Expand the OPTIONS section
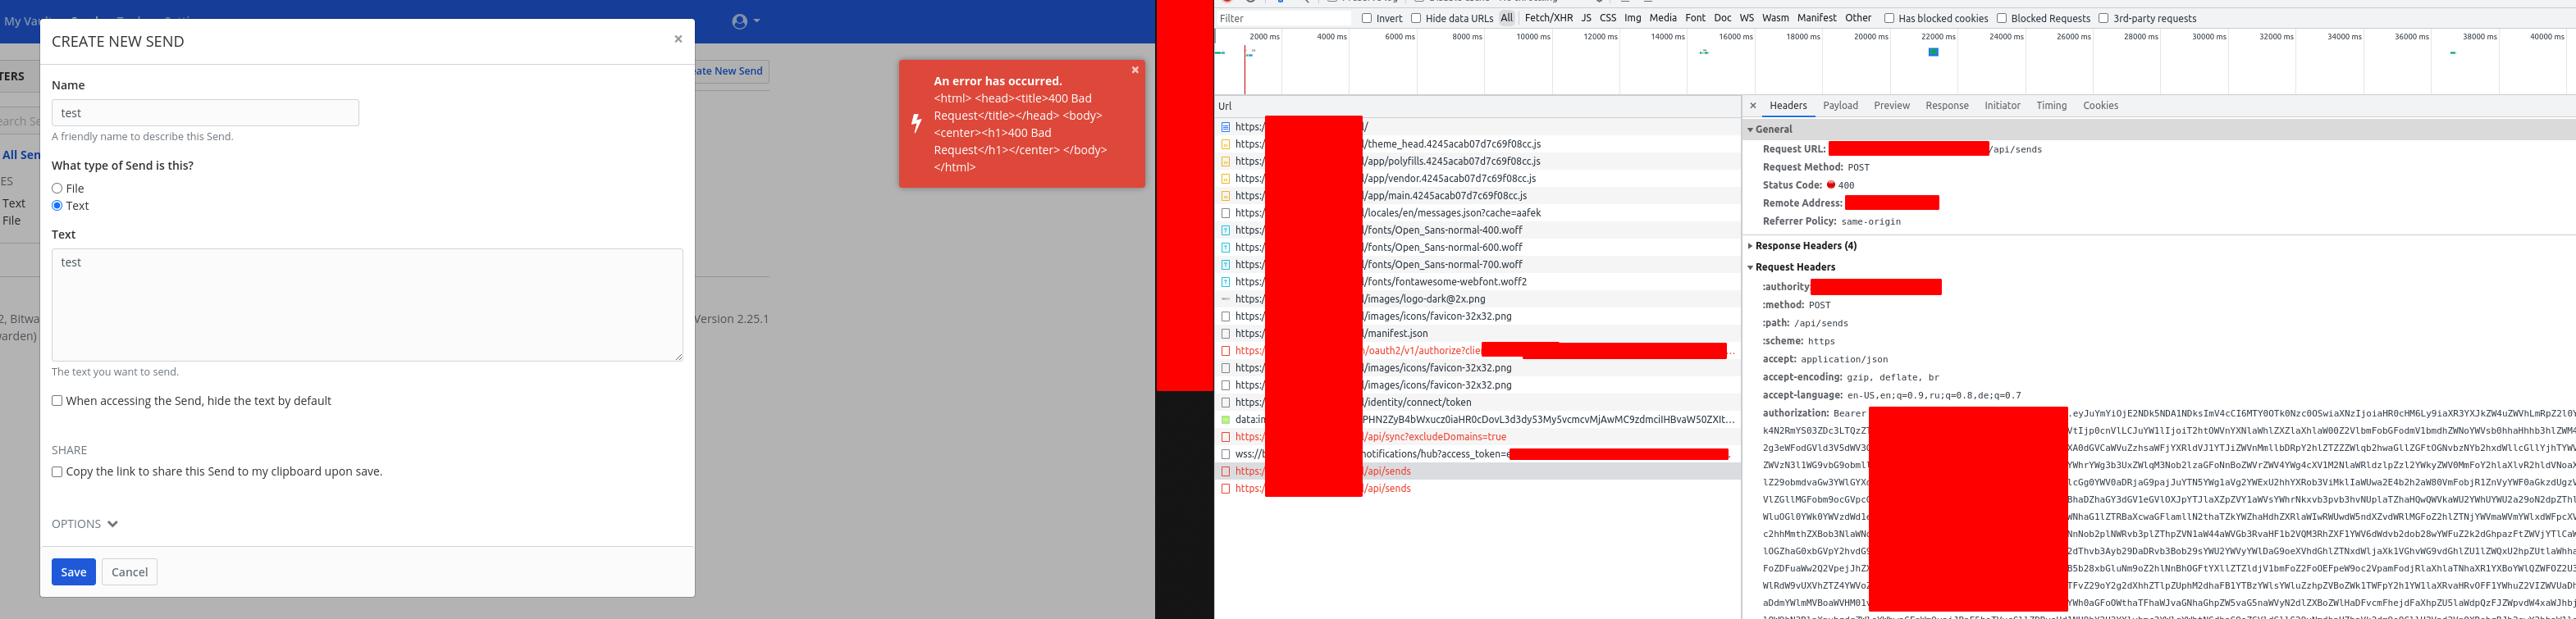Image resolution: width=2576 pixels, height=619 pixels. (85, 524)
